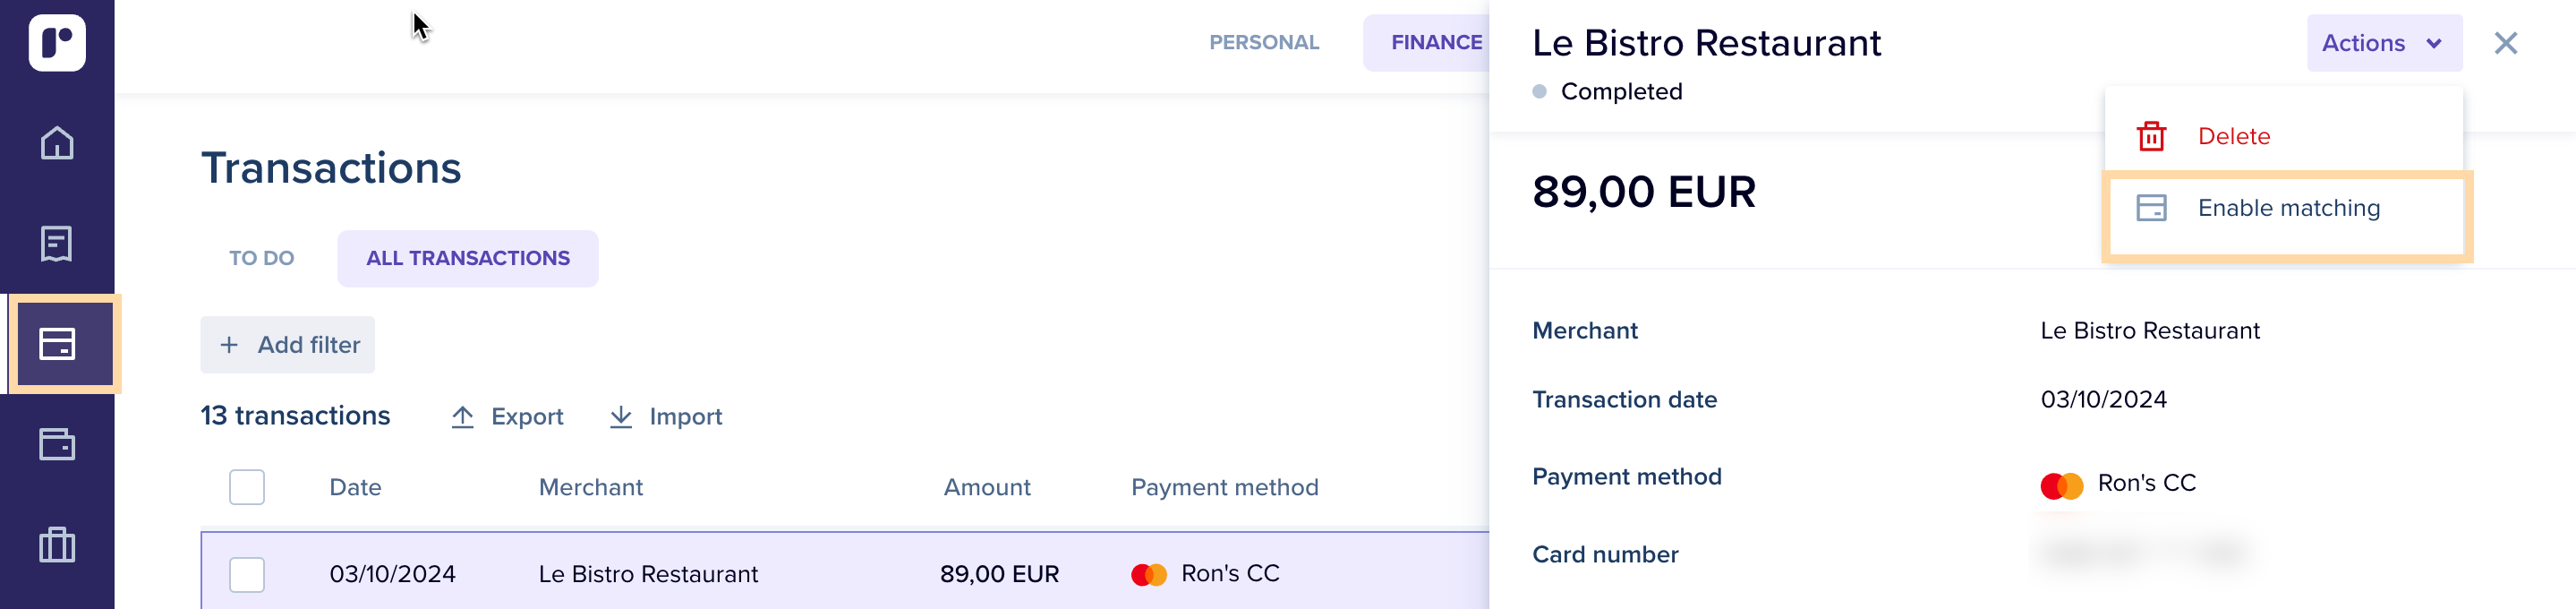Switch to the TO DO tab

coord(262,258)
